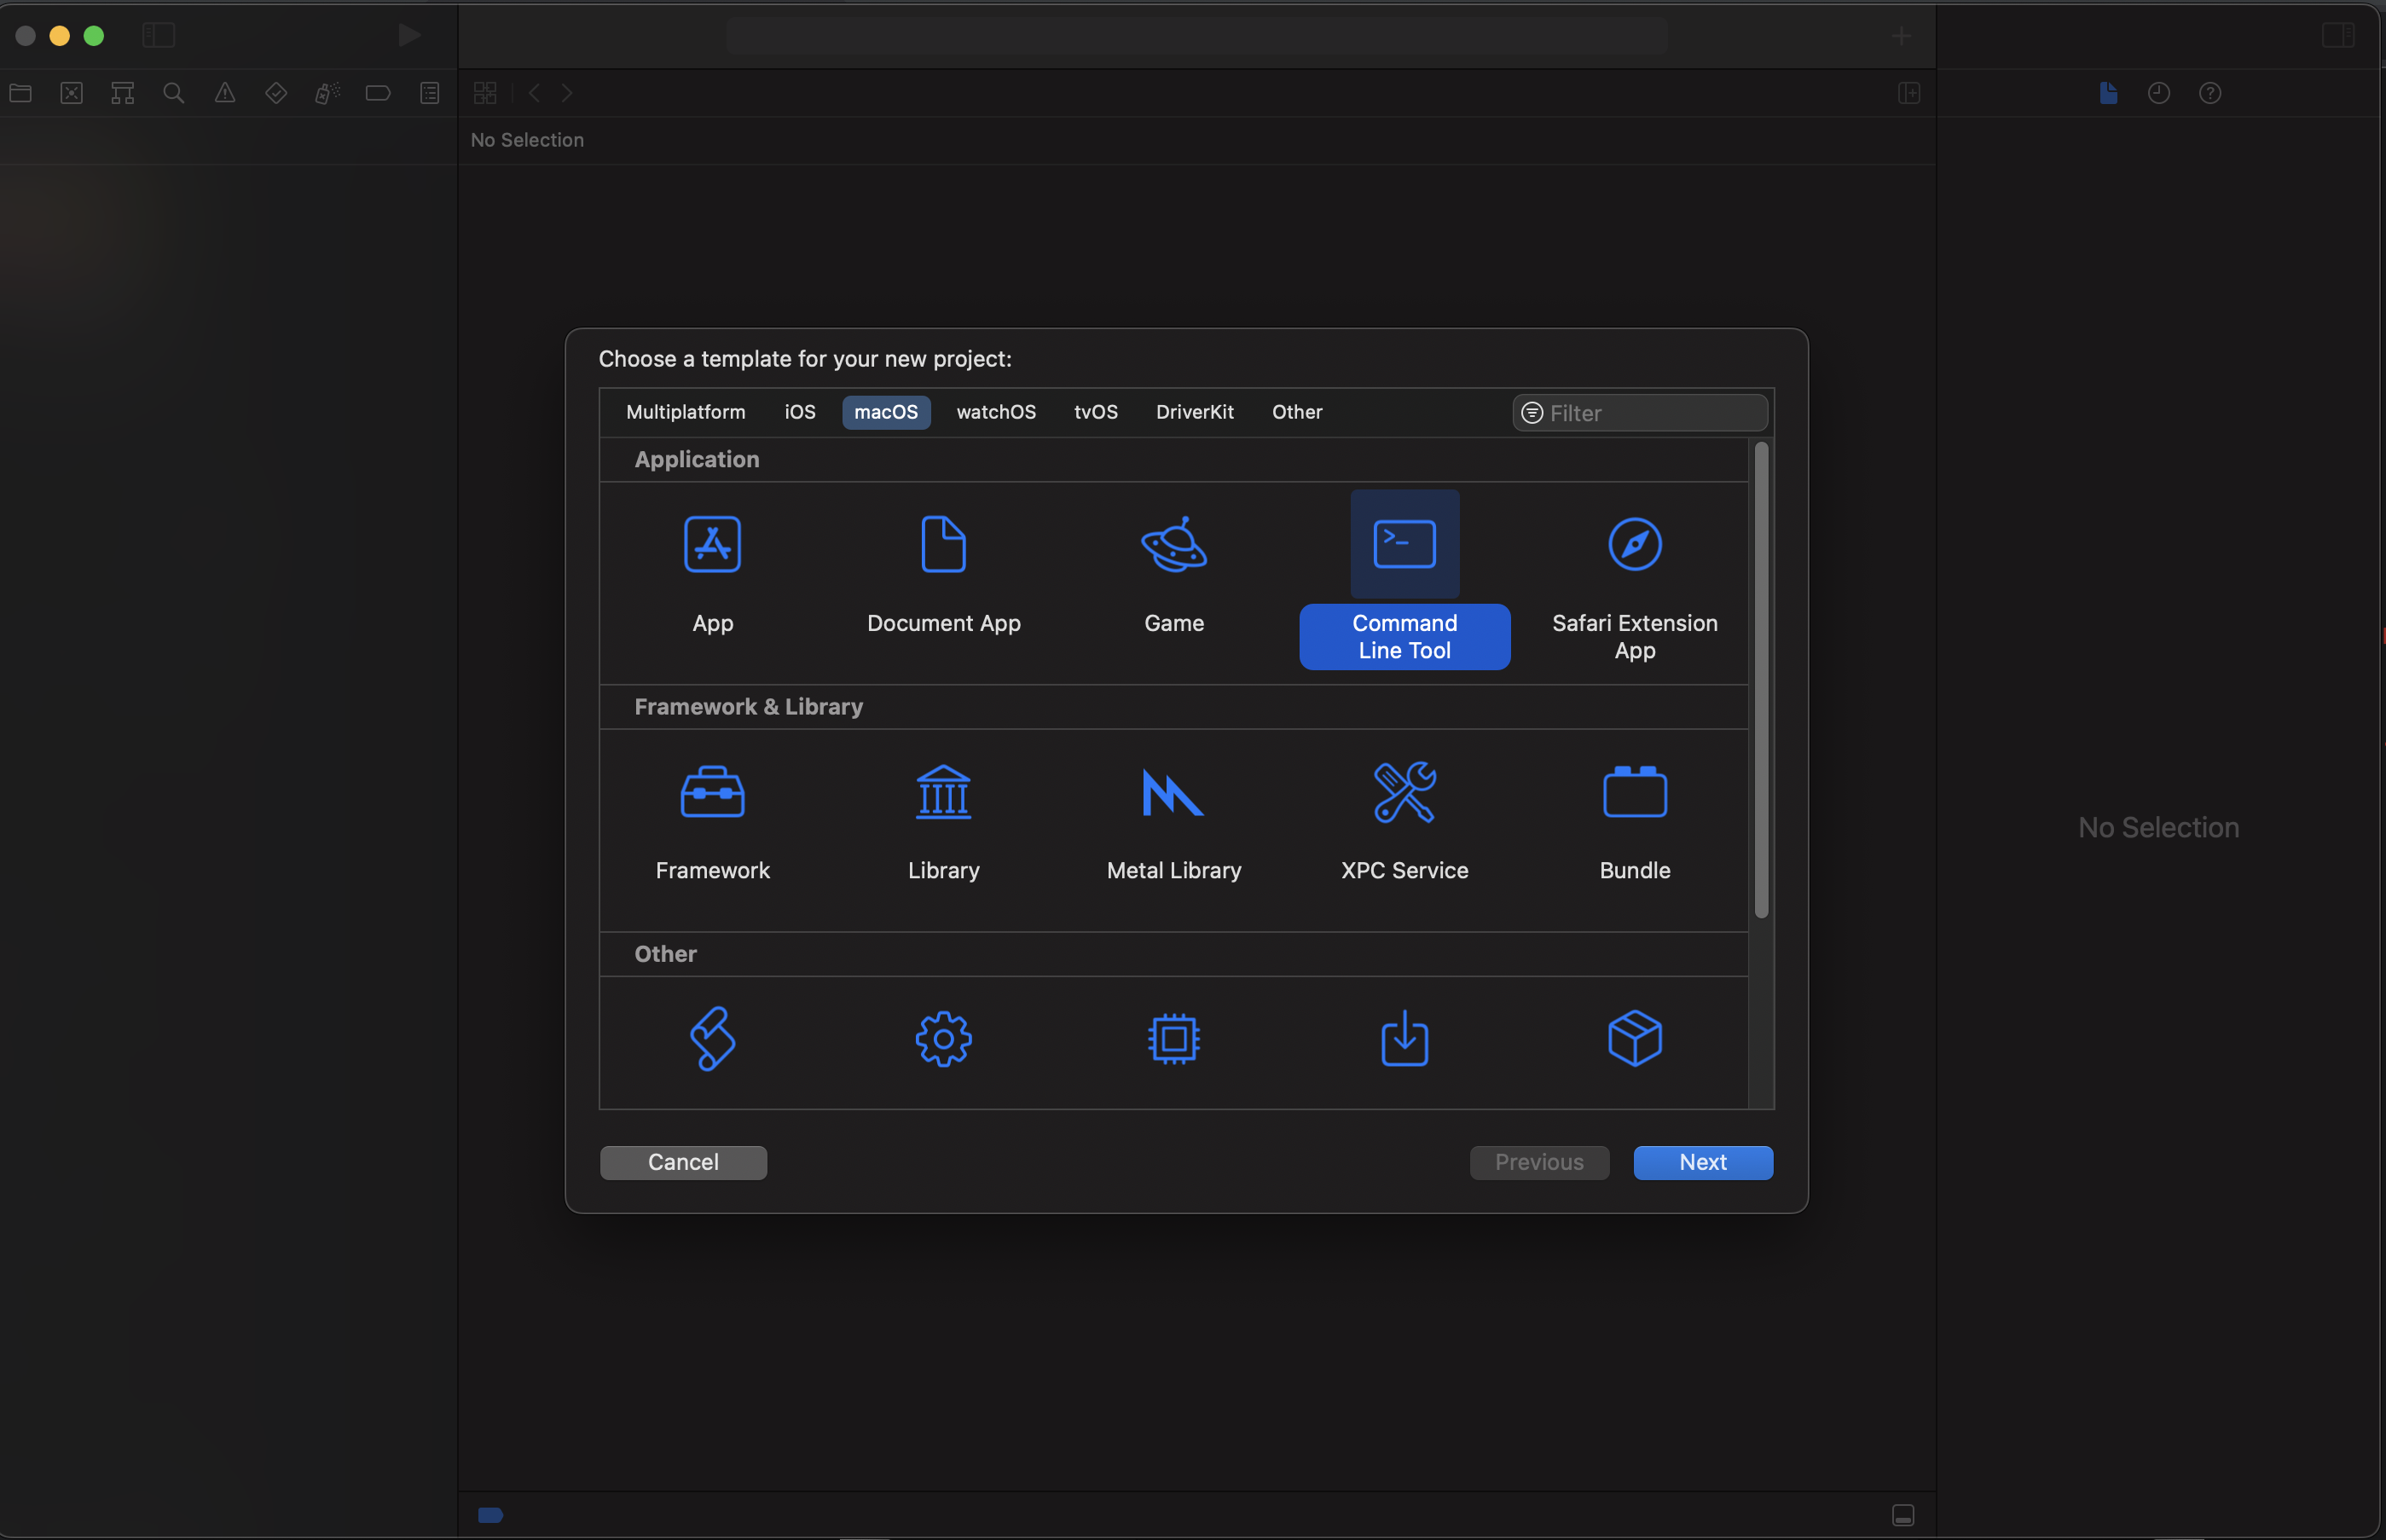Toggle the left navigator sidebar
This screenshot has height=1540, width=2386.
click(158, 36)
